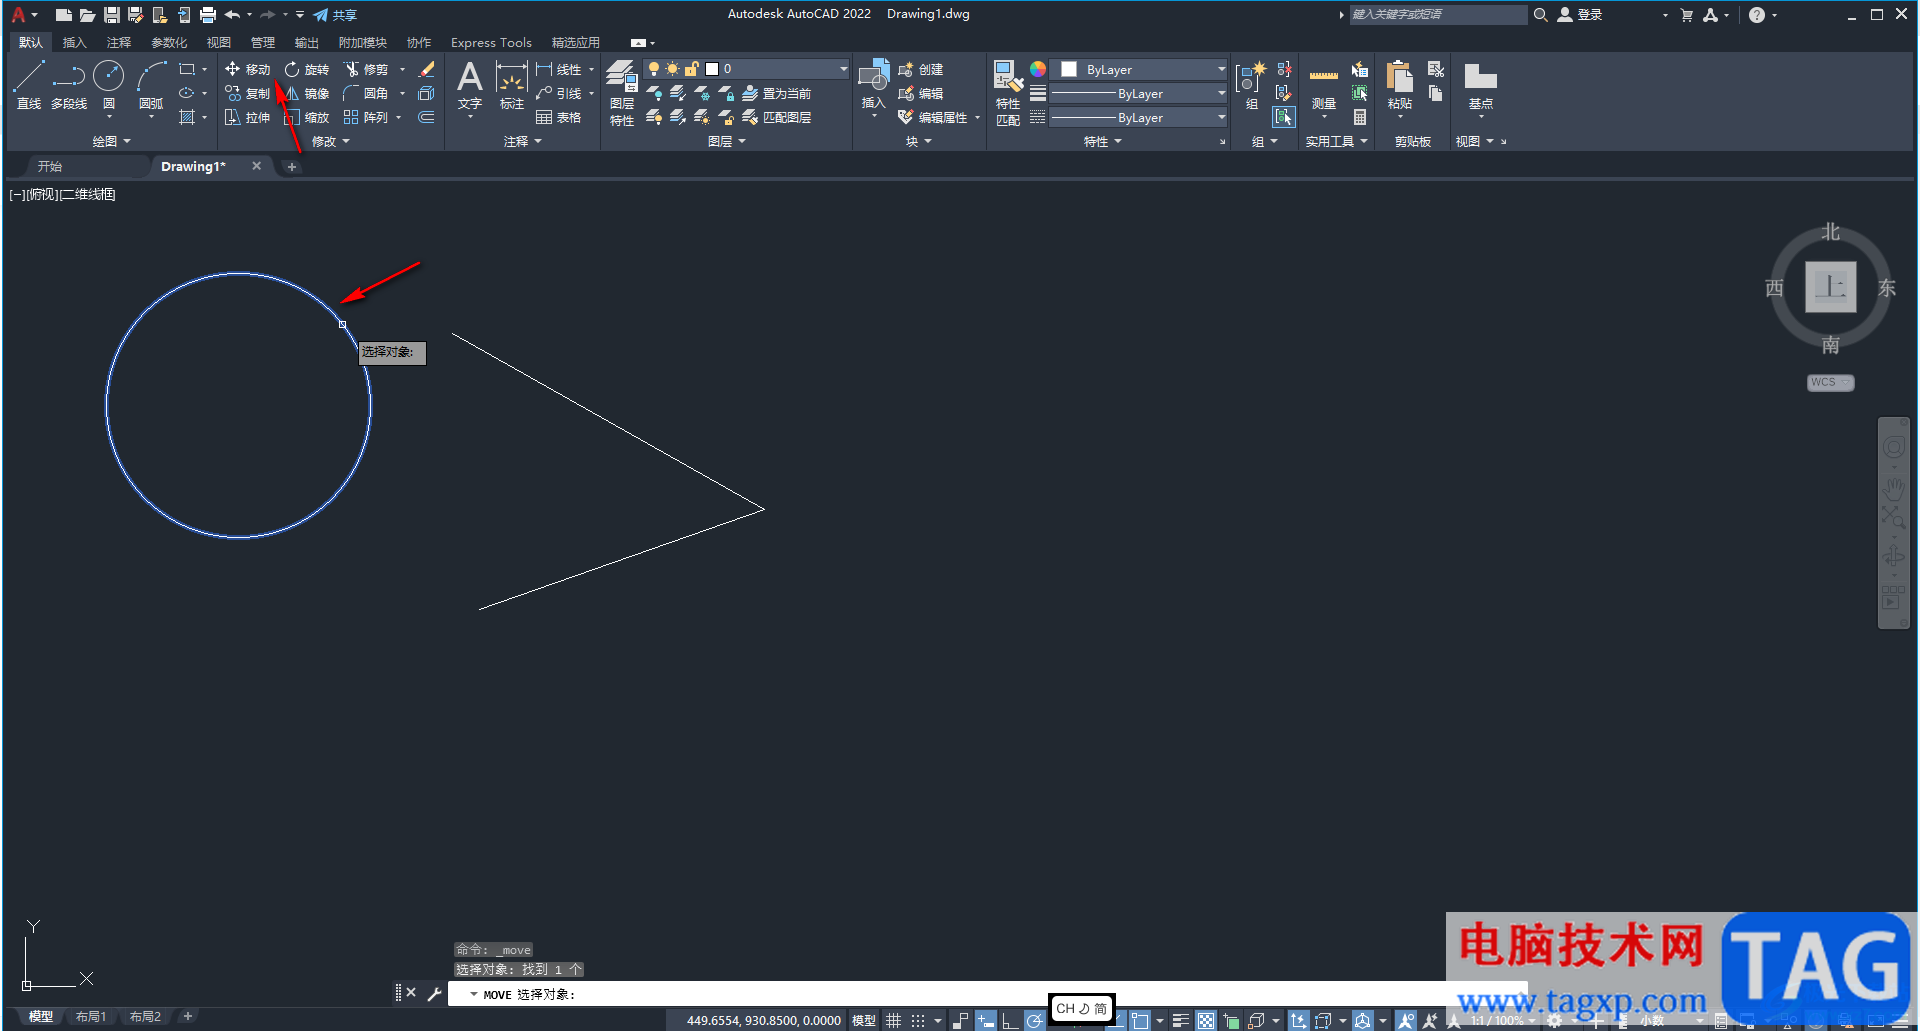Toggle grid display in status bar
The width and height of the screenshot is (1920, 1031).
(x=894, y=1021)
